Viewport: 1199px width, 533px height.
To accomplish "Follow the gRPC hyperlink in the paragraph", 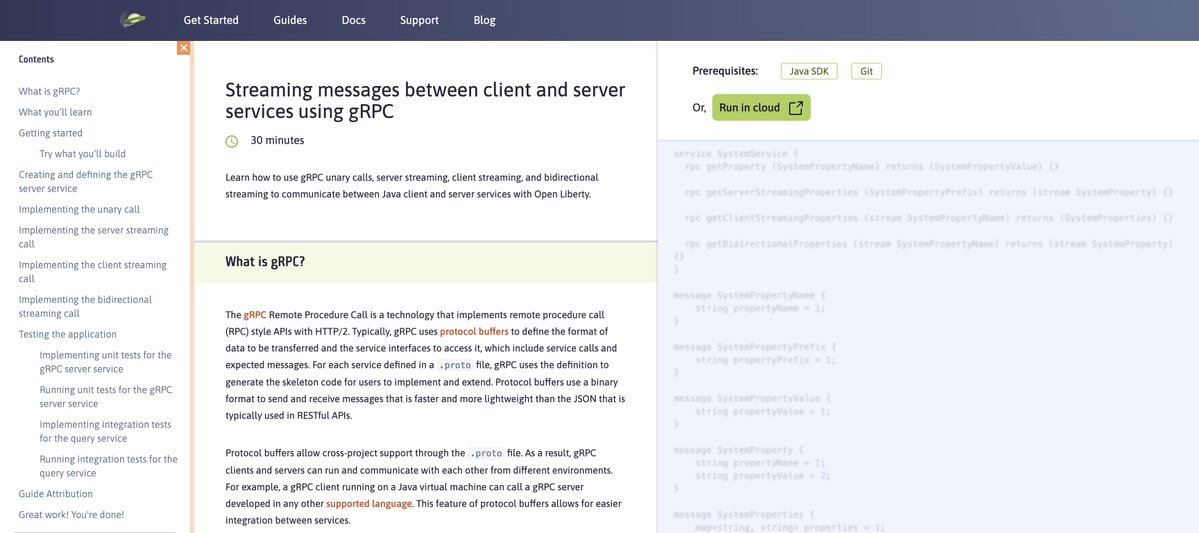I will coord(255,315).
